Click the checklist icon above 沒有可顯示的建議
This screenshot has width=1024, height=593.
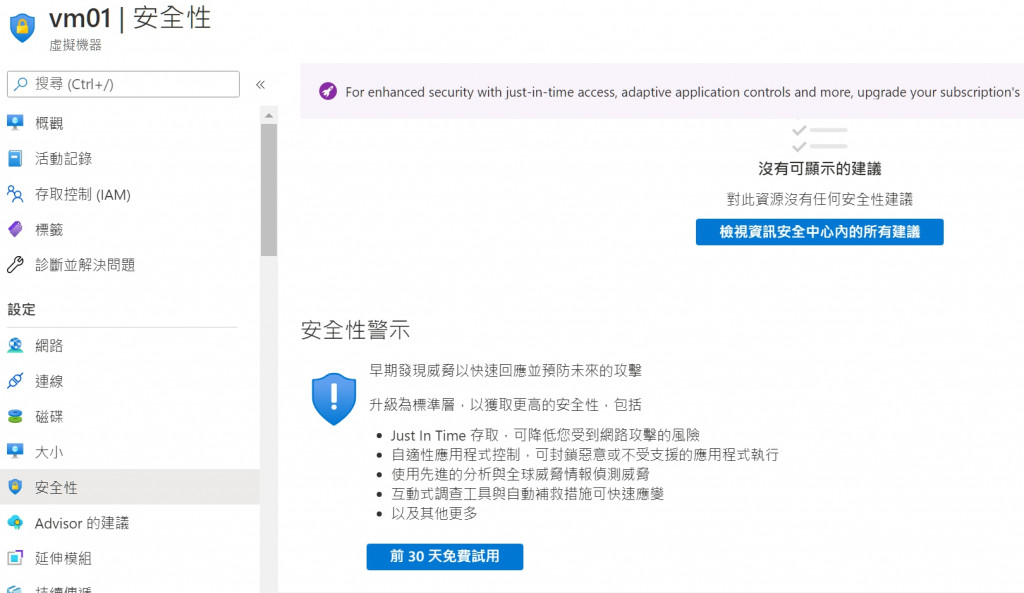click(x=820, y=138)
